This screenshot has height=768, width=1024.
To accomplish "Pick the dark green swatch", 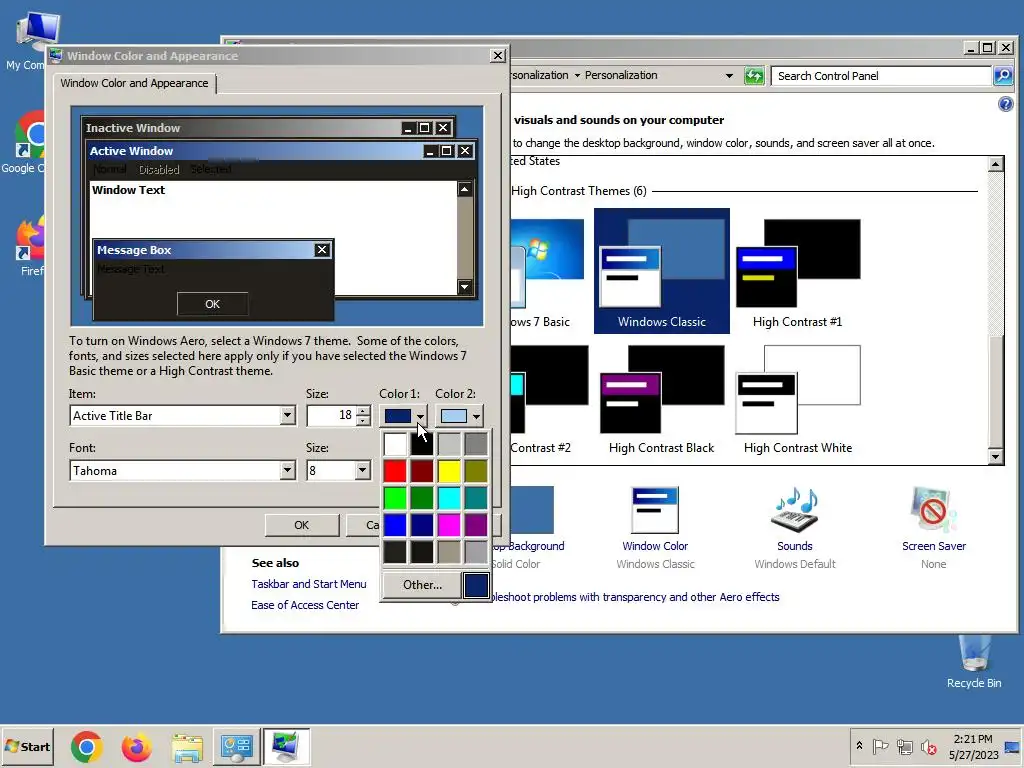I will 422,498.
